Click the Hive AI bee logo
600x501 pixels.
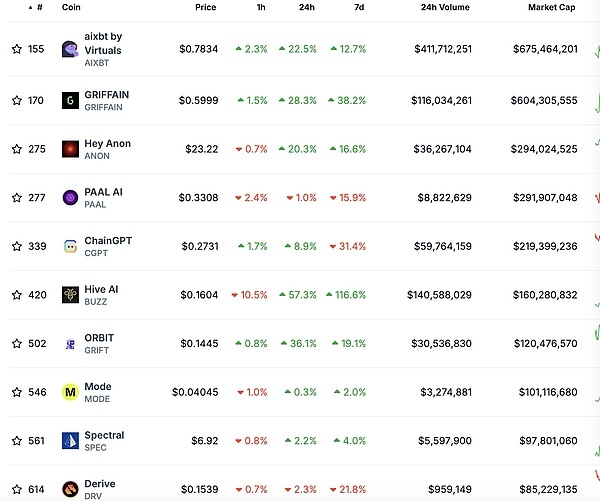[69, 295]
